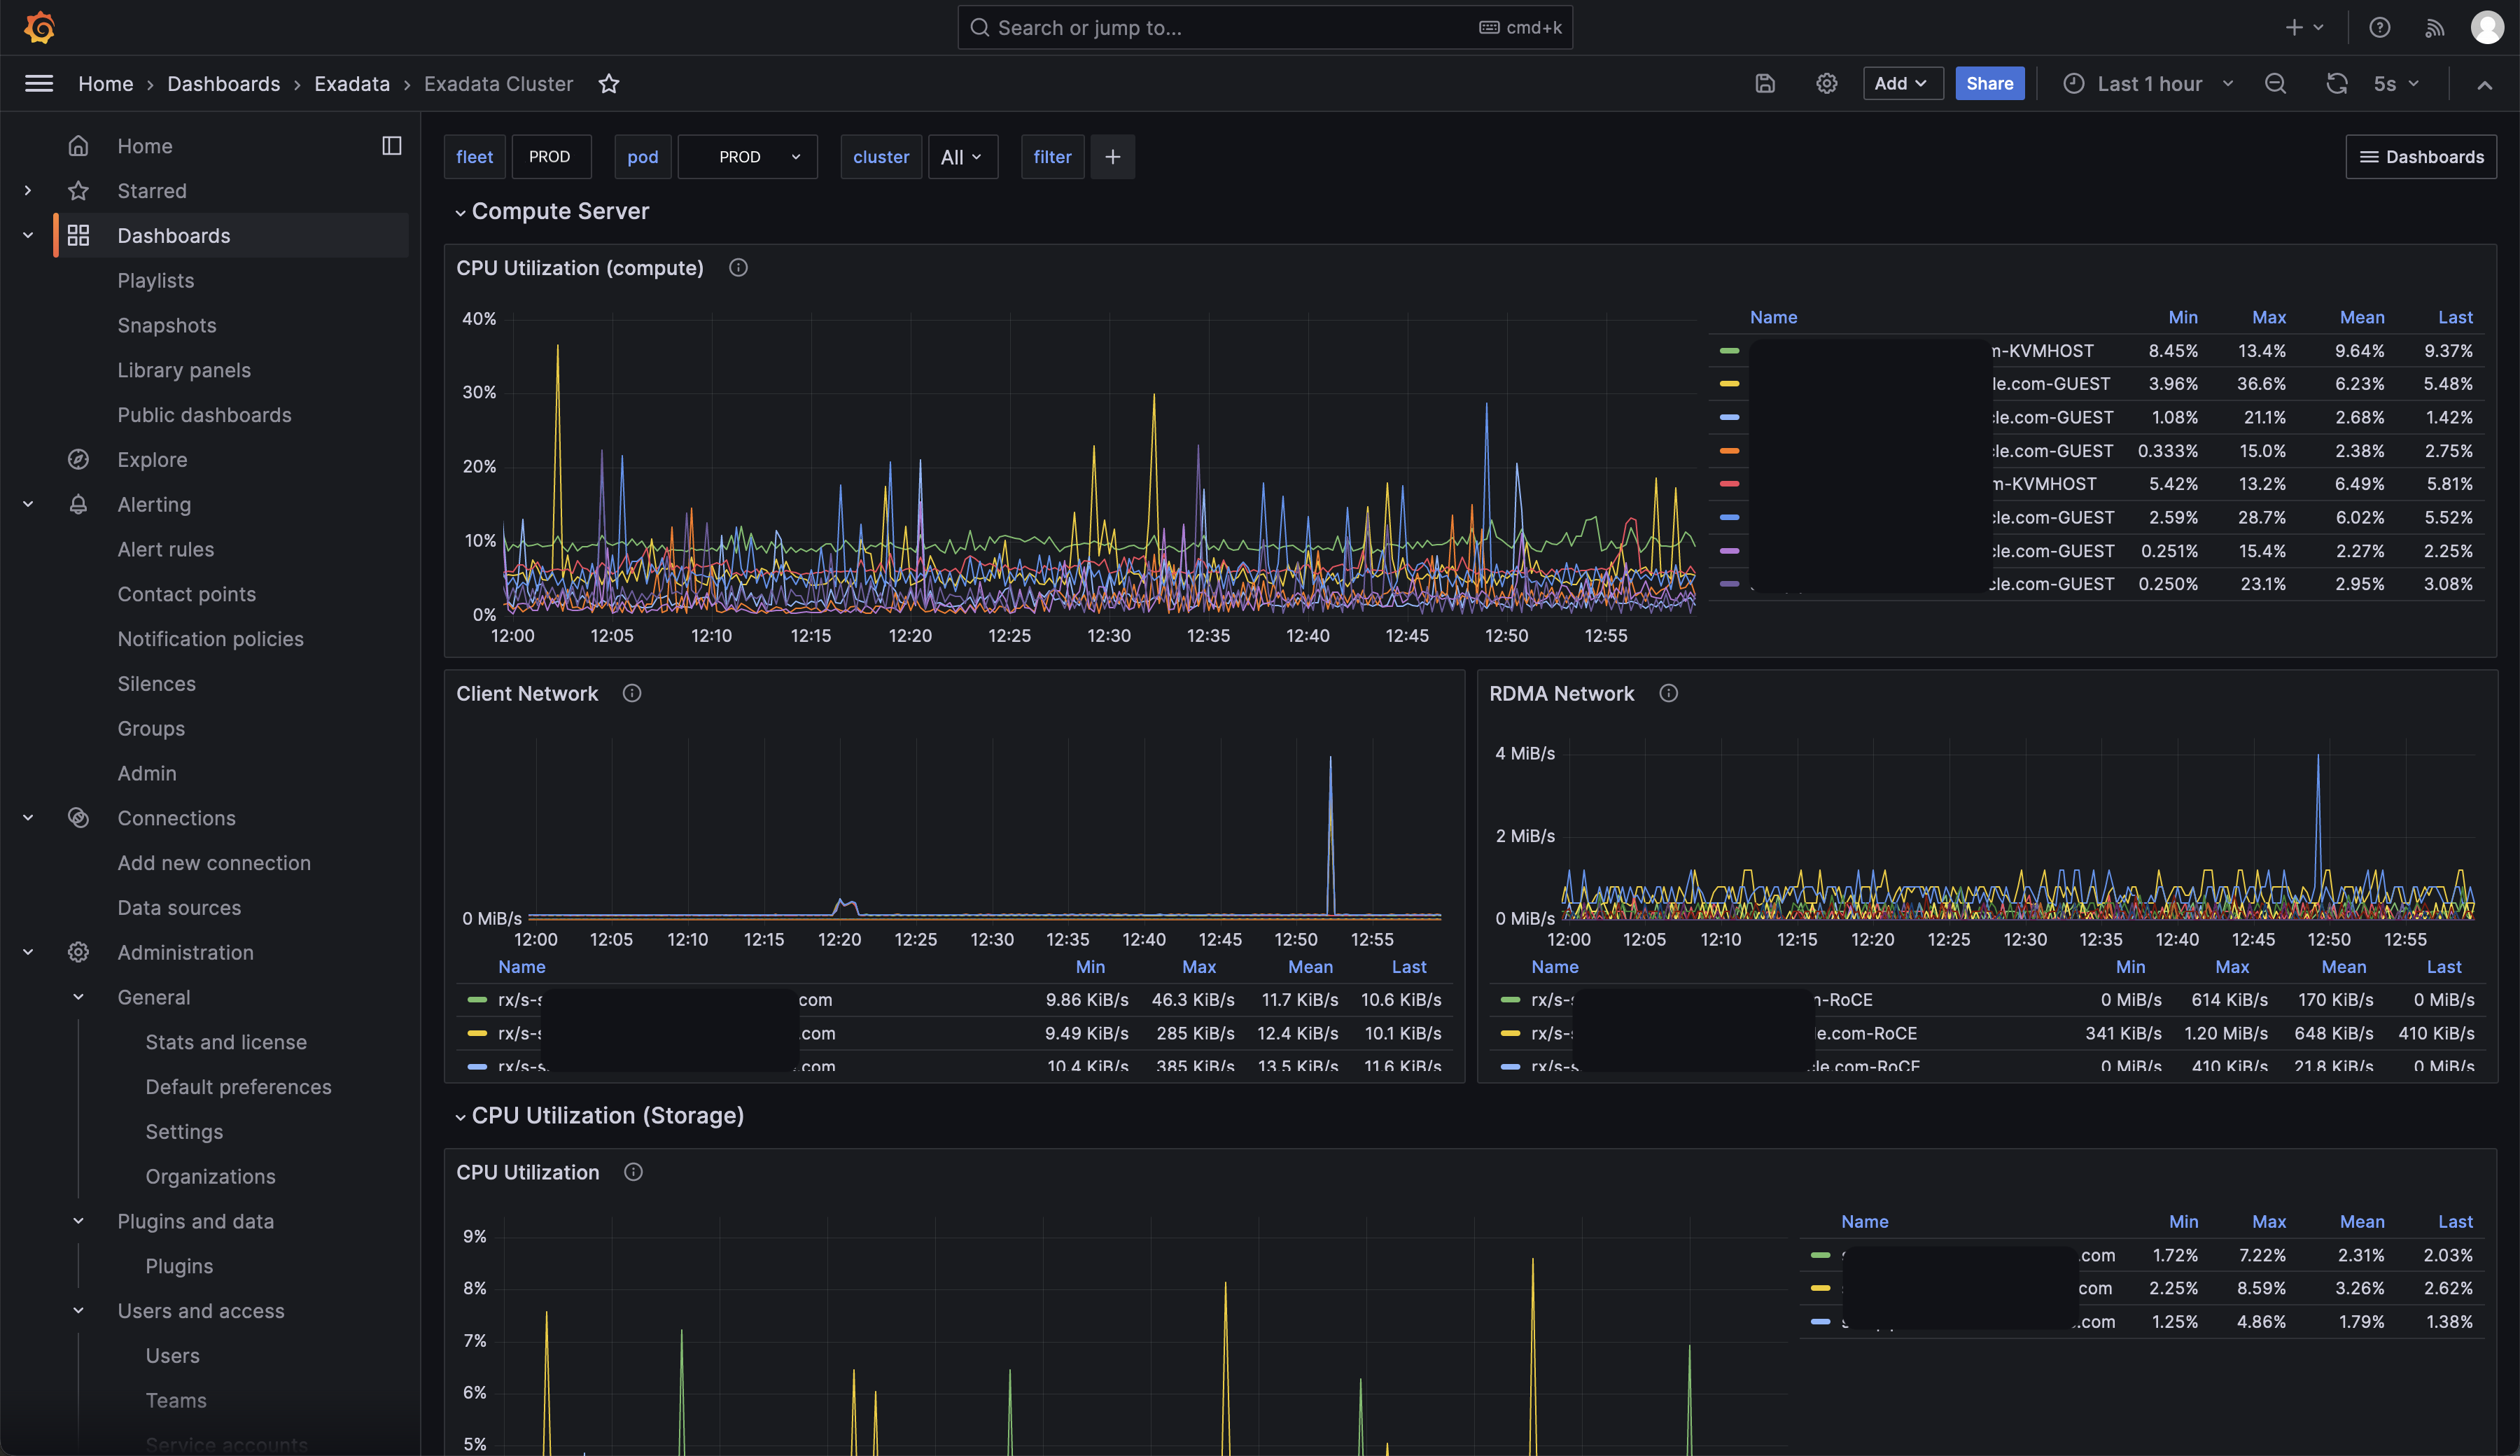Screen dimensions: 2520x1456
Task: Open help via question mark icon
Action: click(2379, 27)
